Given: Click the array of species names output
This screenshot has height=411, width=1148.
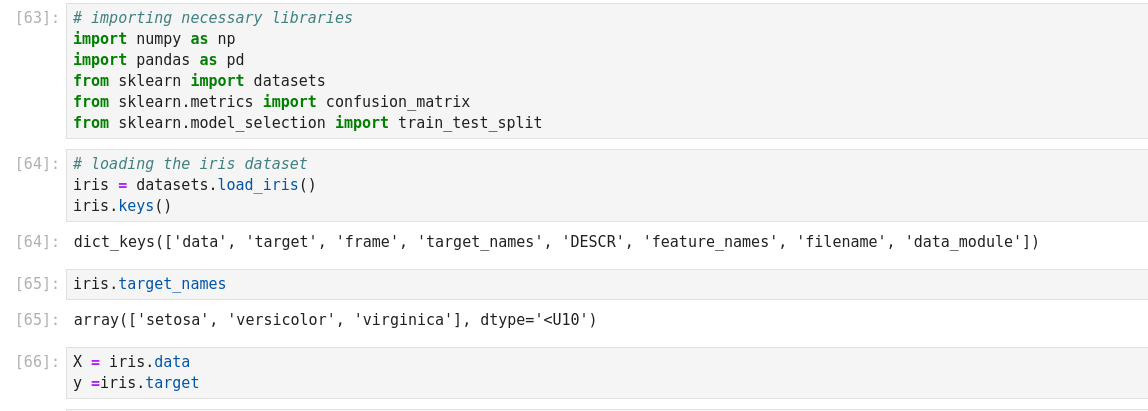Looking at the screenshot, I should 335,320.
